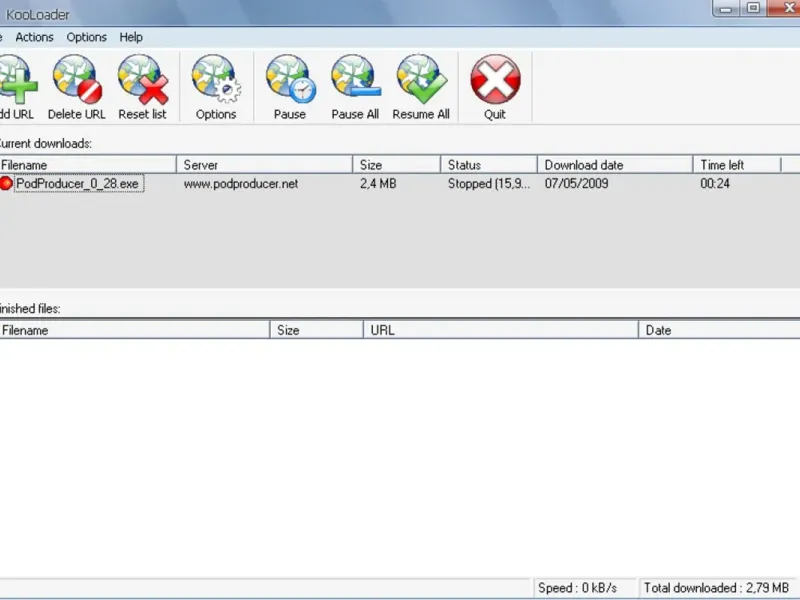Sort downloads by Server column header
This screenshot has width=800, height=600.
(264, 165)
